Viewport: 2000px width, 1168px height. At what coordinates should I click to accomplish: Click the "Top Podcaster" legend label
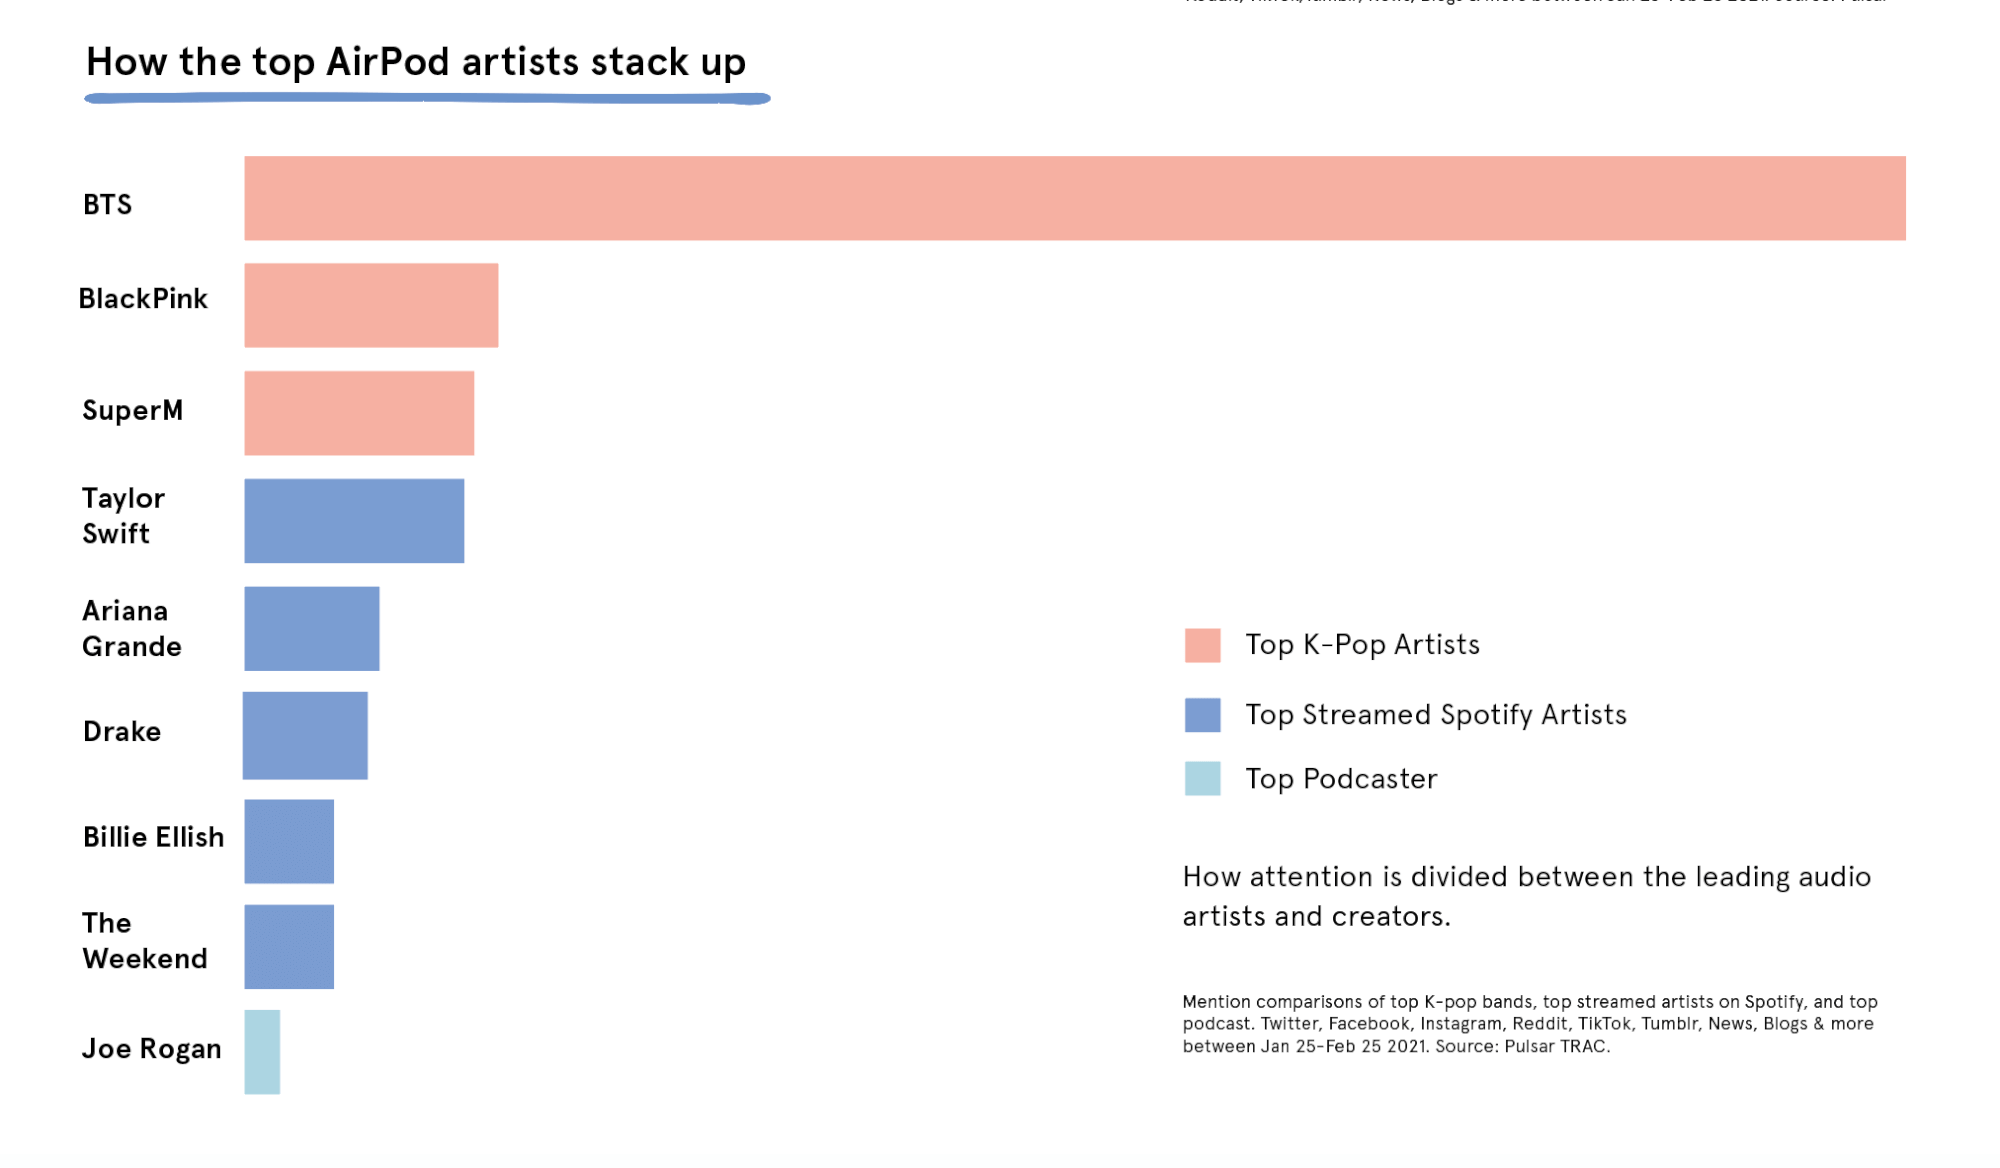coord(1341,779)
